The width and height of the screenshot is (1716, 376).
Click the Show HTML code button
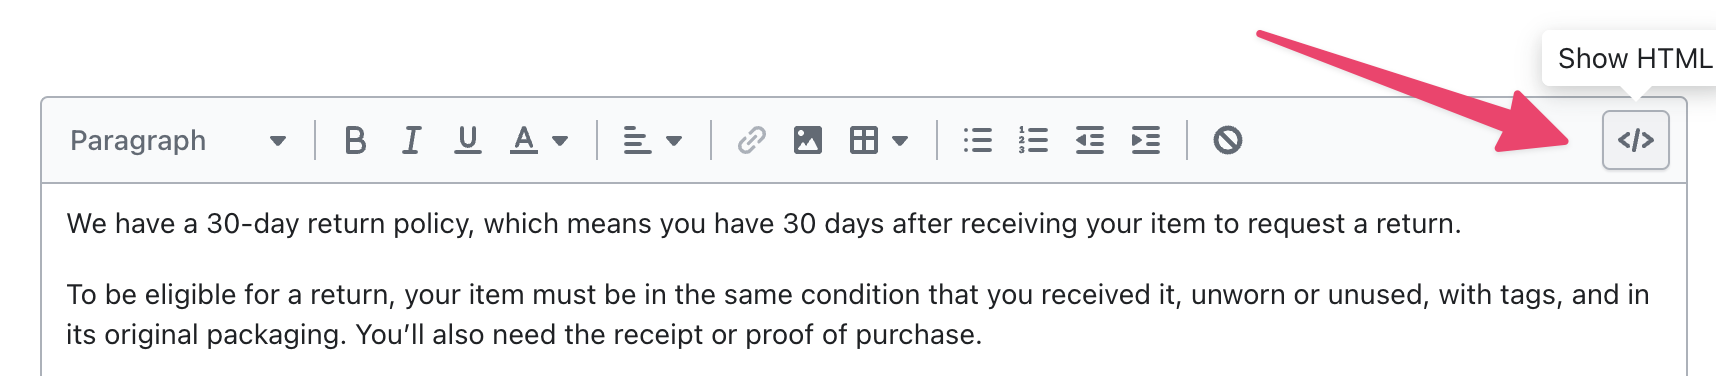1635,140
